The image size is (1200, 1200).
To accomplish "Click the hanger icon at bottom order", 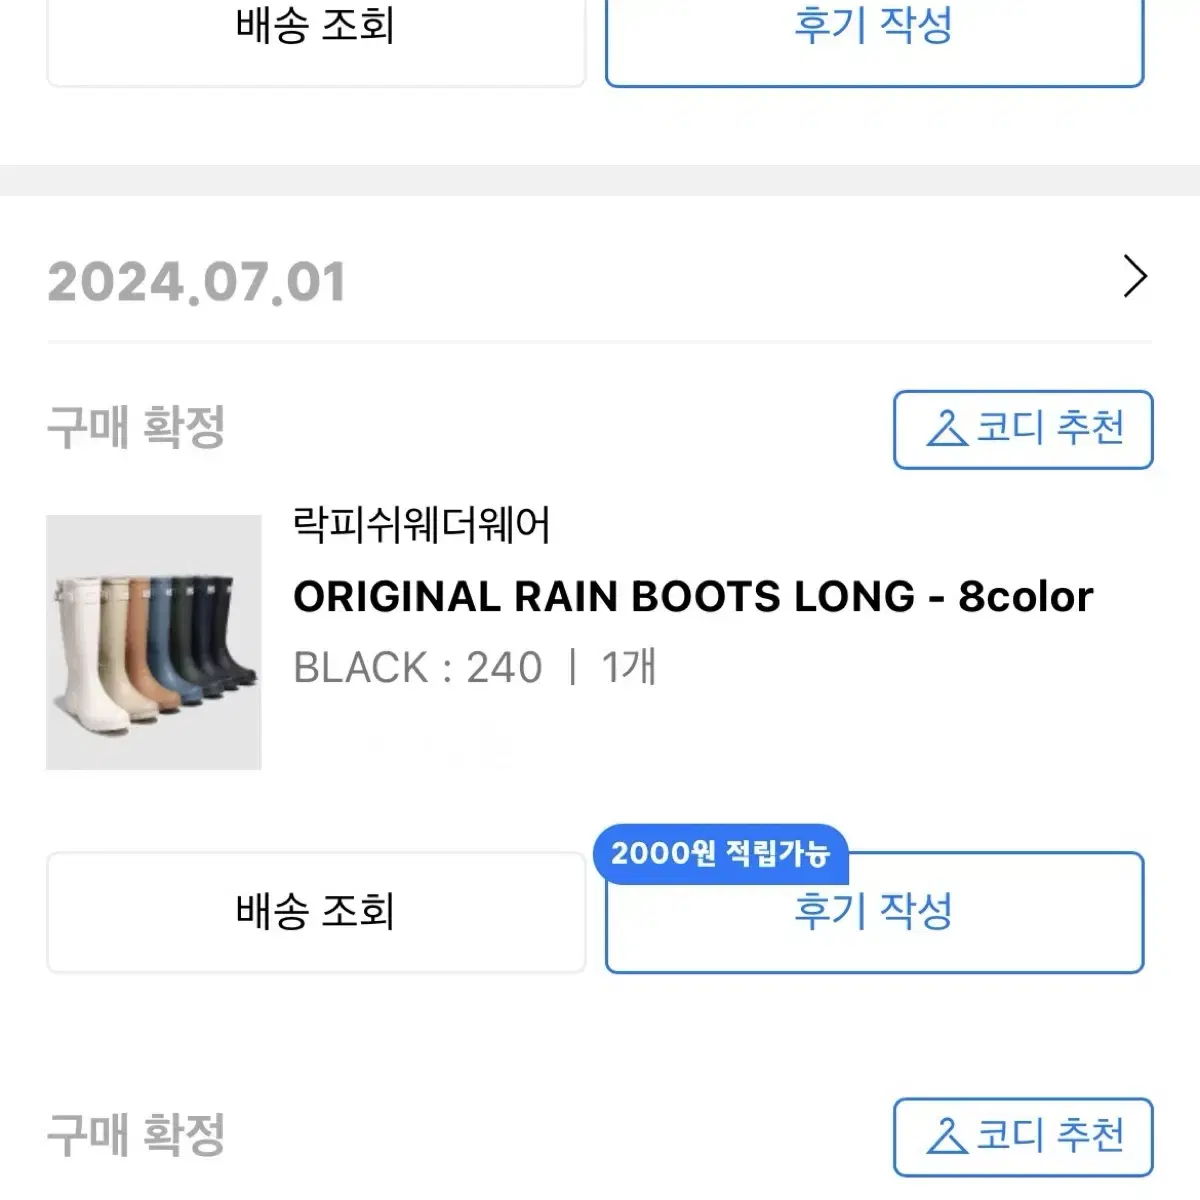I will (x=946, y=1137).
